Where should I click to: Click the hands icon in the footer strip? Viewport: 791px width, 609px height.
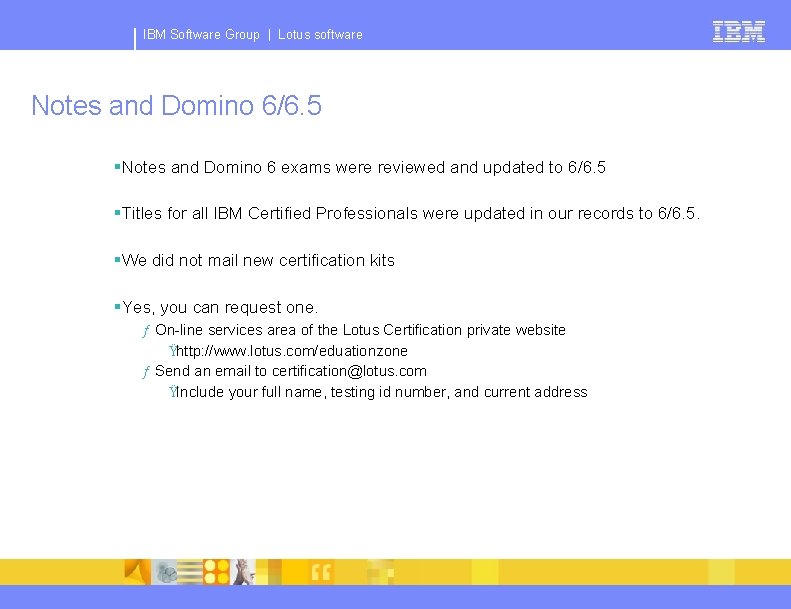[243, 572]
